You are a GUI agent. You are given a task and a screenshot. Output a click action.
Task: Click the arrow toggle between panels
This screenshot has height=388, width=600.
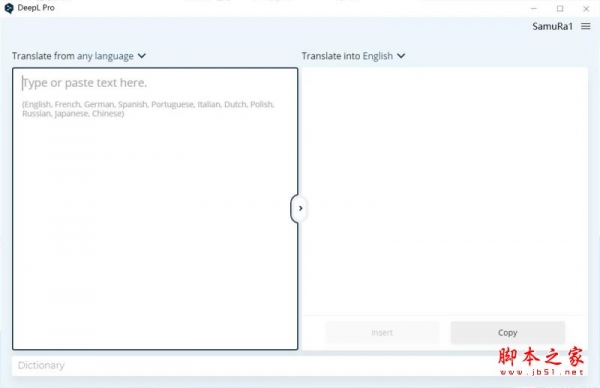click(x=300, y=208)
